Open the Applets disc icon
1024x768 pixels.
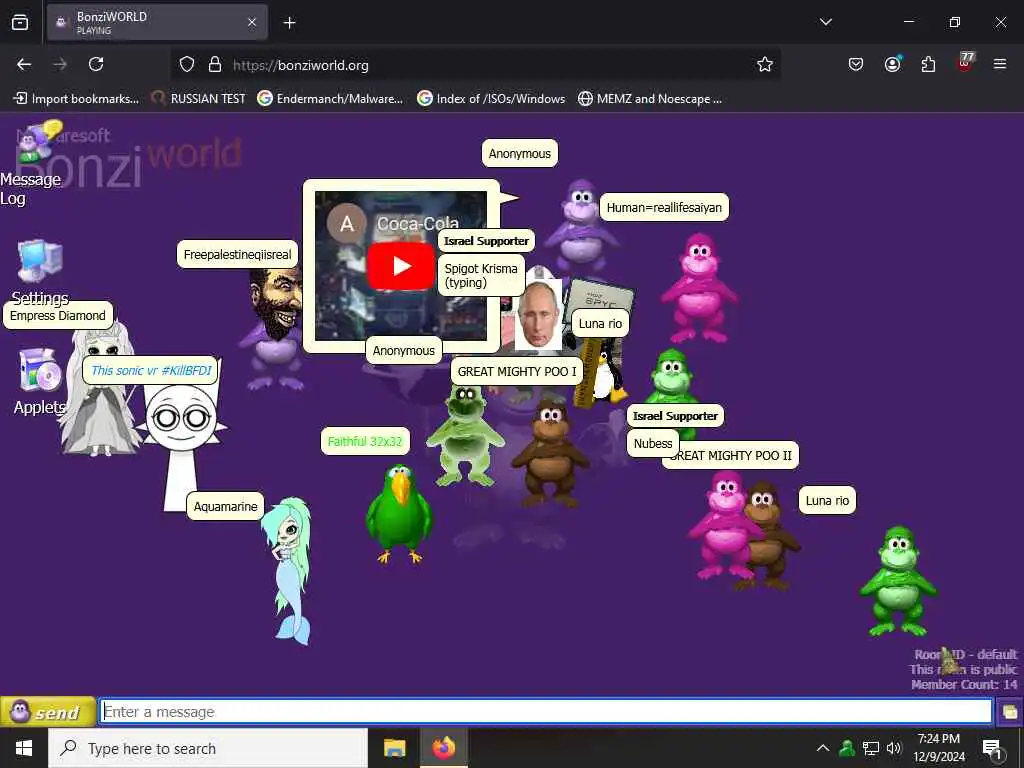click(x=40, y=370)
